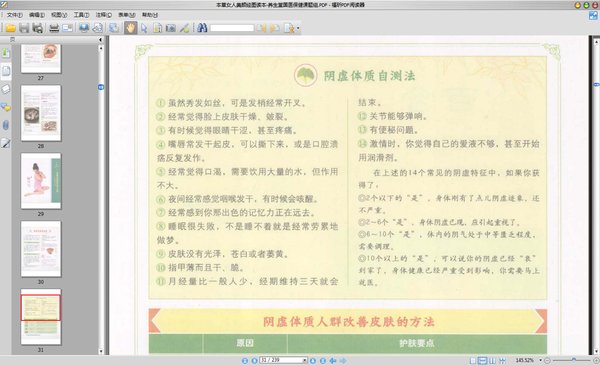Viewport: 600px width, 365px height.
Task: Open the Layers panel in the sidebar
Action: coord(5,89)
